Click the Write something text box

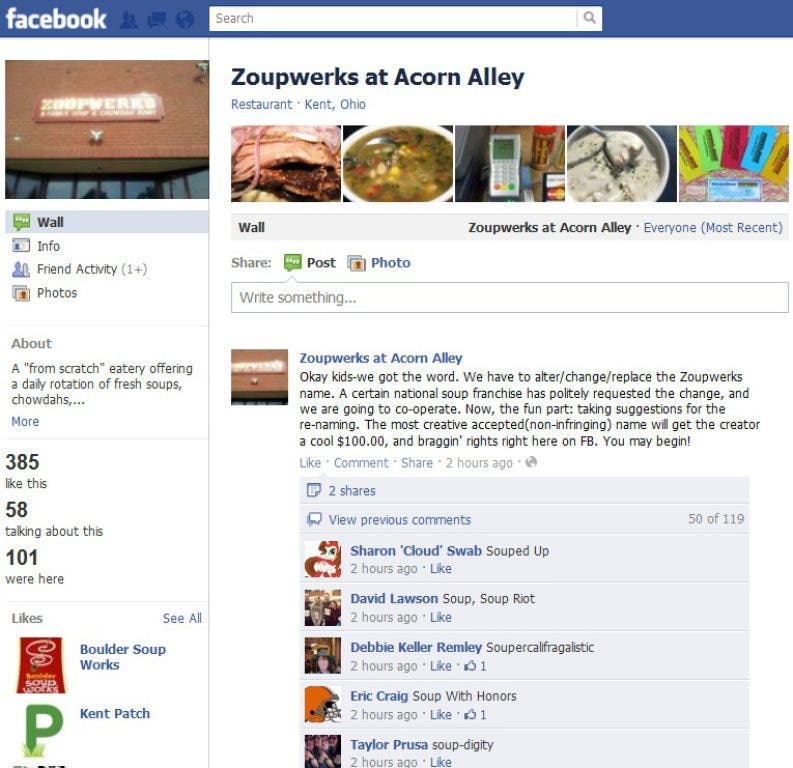[x=510, y=297]
